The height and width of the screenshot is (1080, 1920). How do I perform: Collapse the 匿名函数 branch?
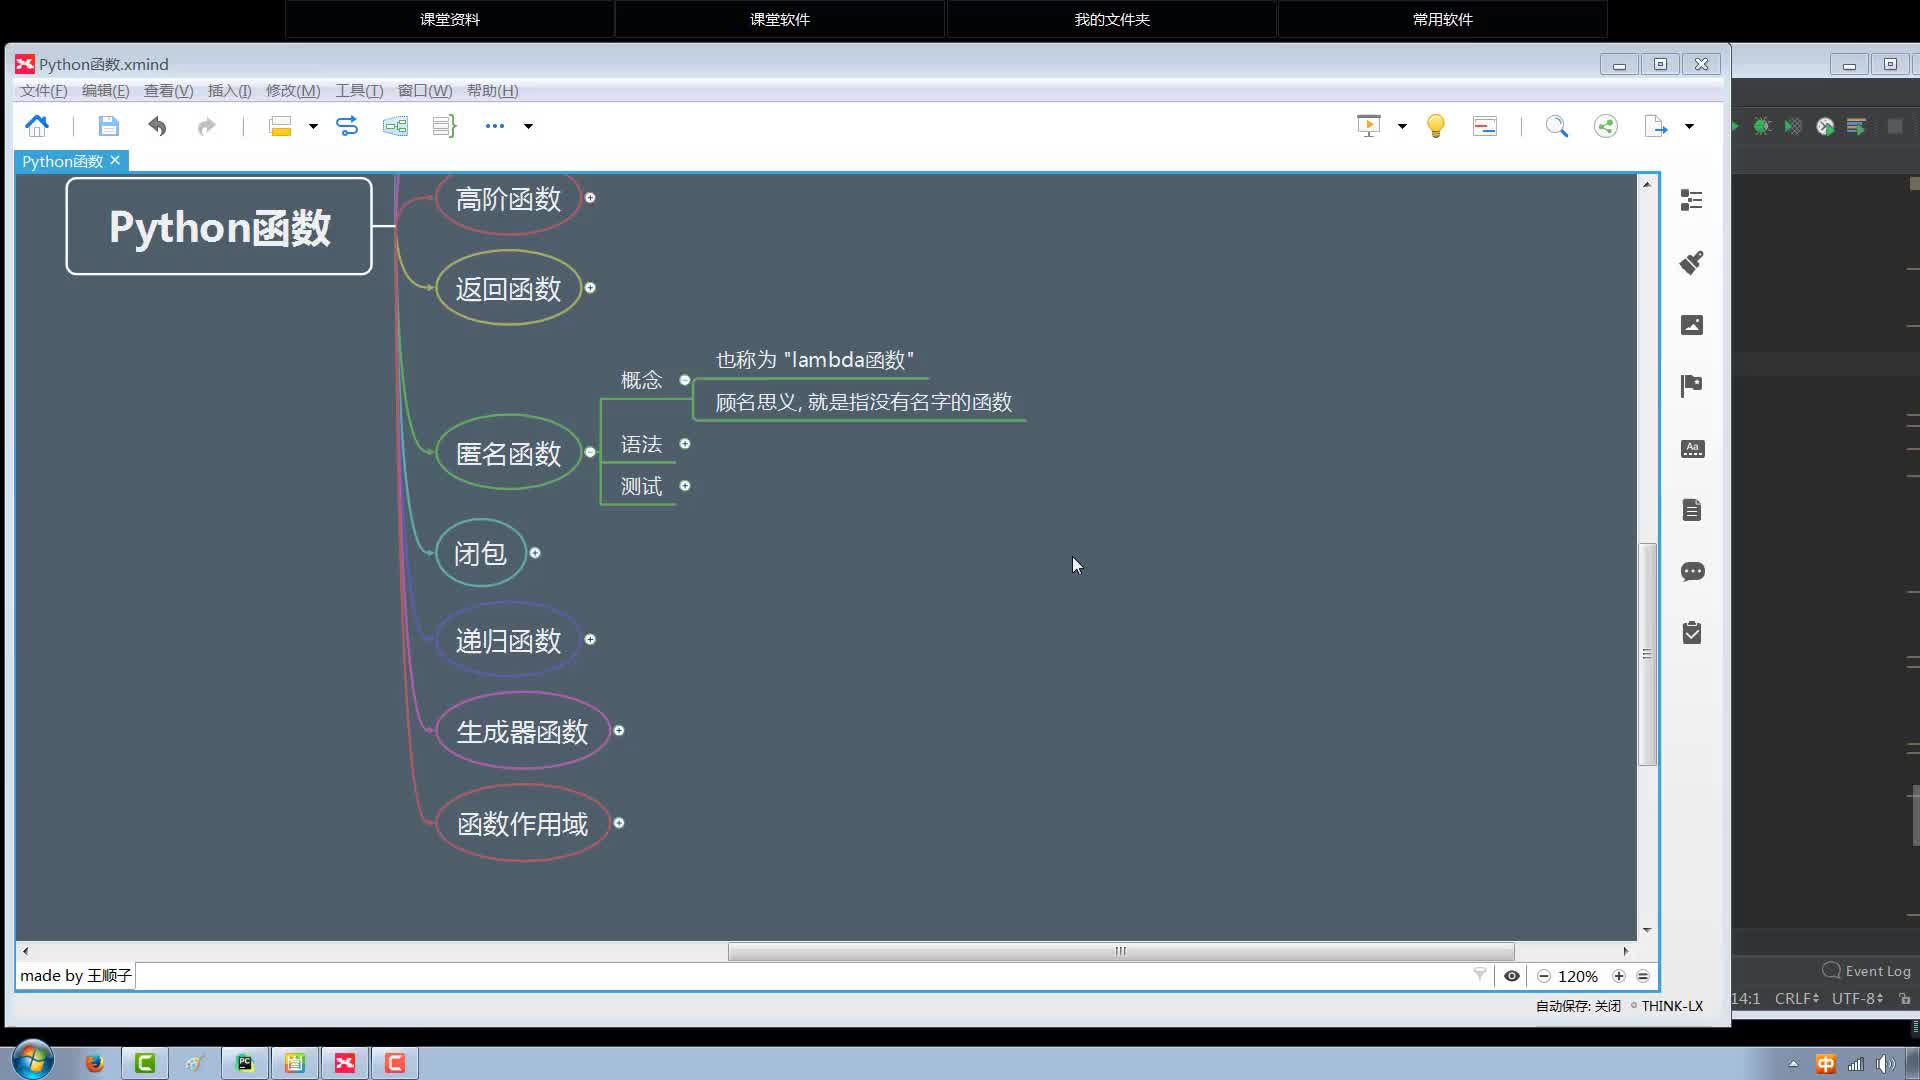pyautogui.click(x=590, y=452)
